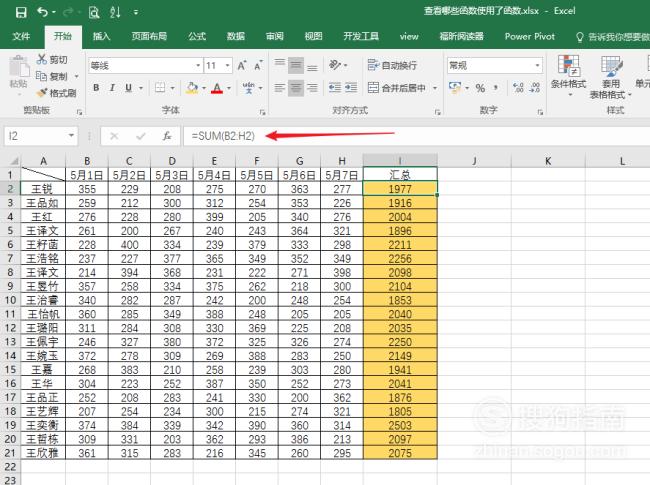Apply the red Font Color
This screenshot has width=650, height=485.
(x=217, y=88)
